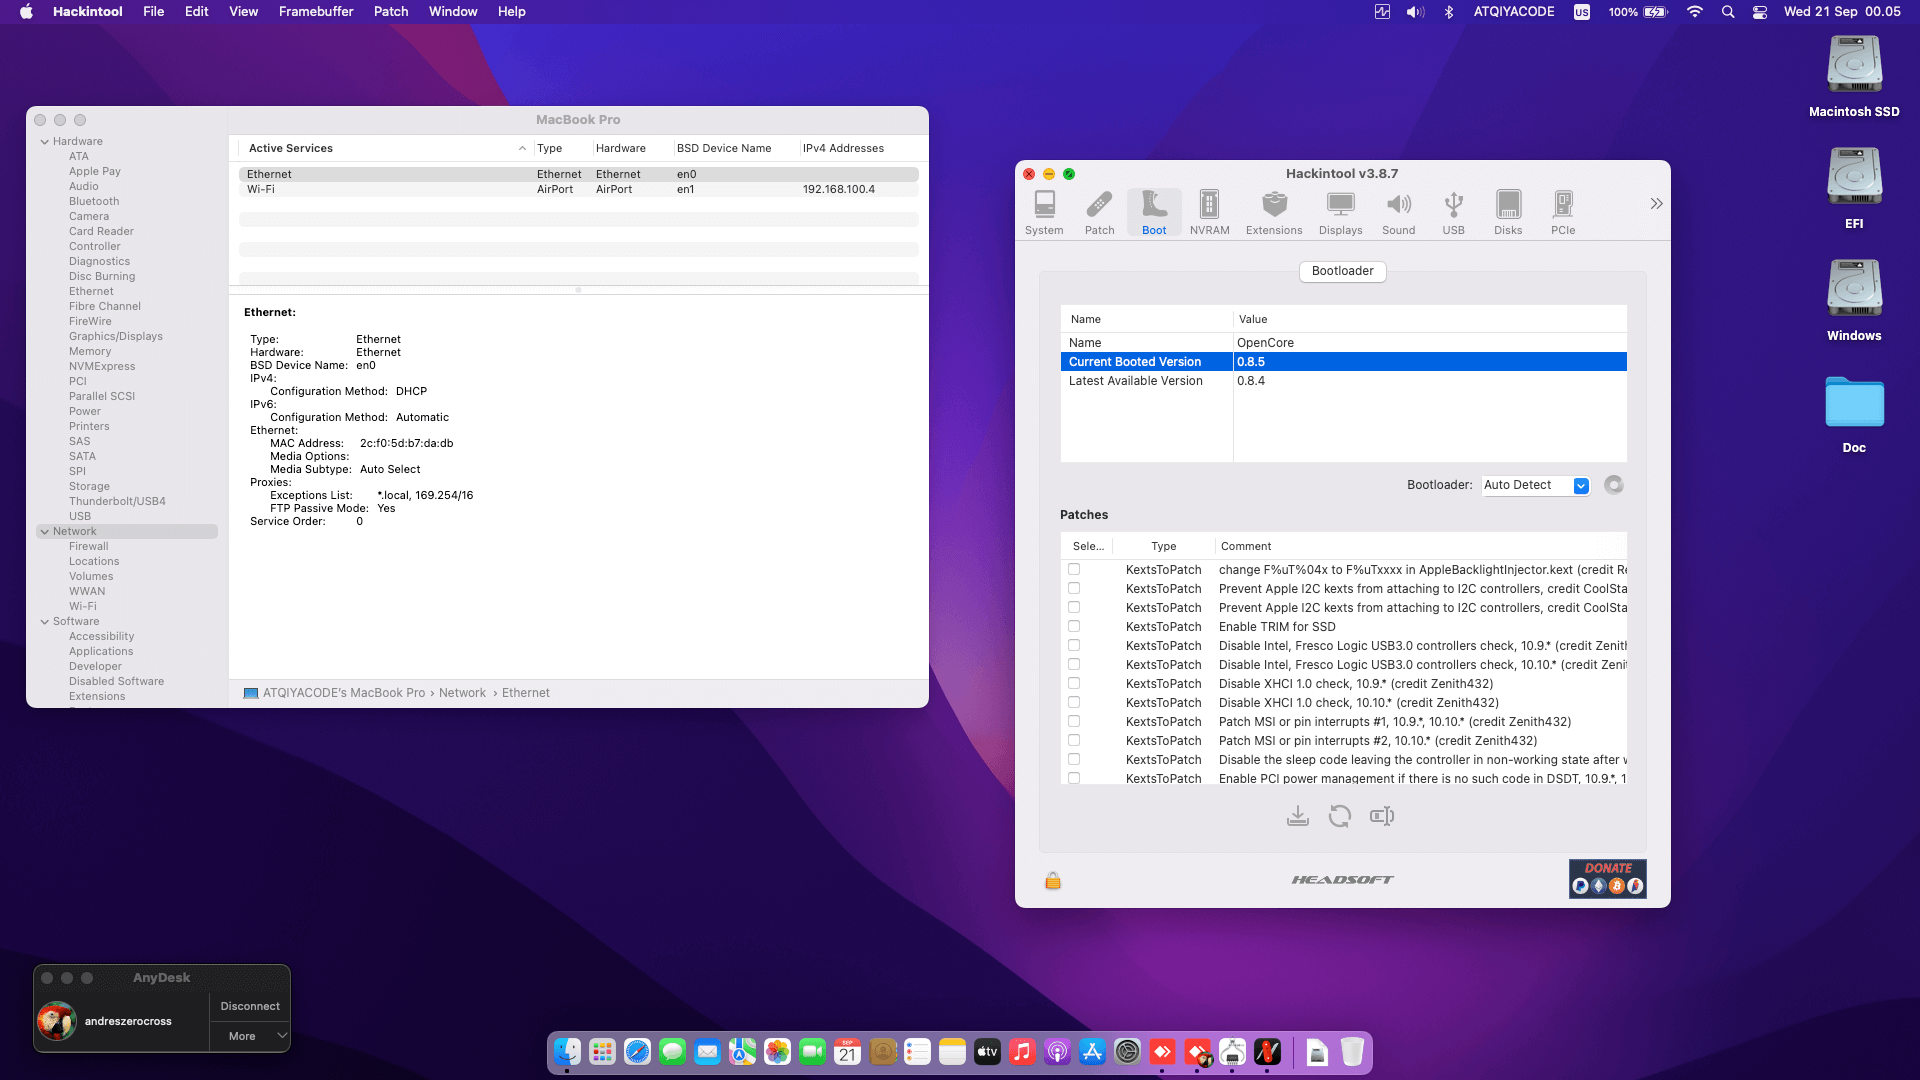Open the NVRAM toolbar icon
The image size is (1920, 1080).
coord(1209,213)
